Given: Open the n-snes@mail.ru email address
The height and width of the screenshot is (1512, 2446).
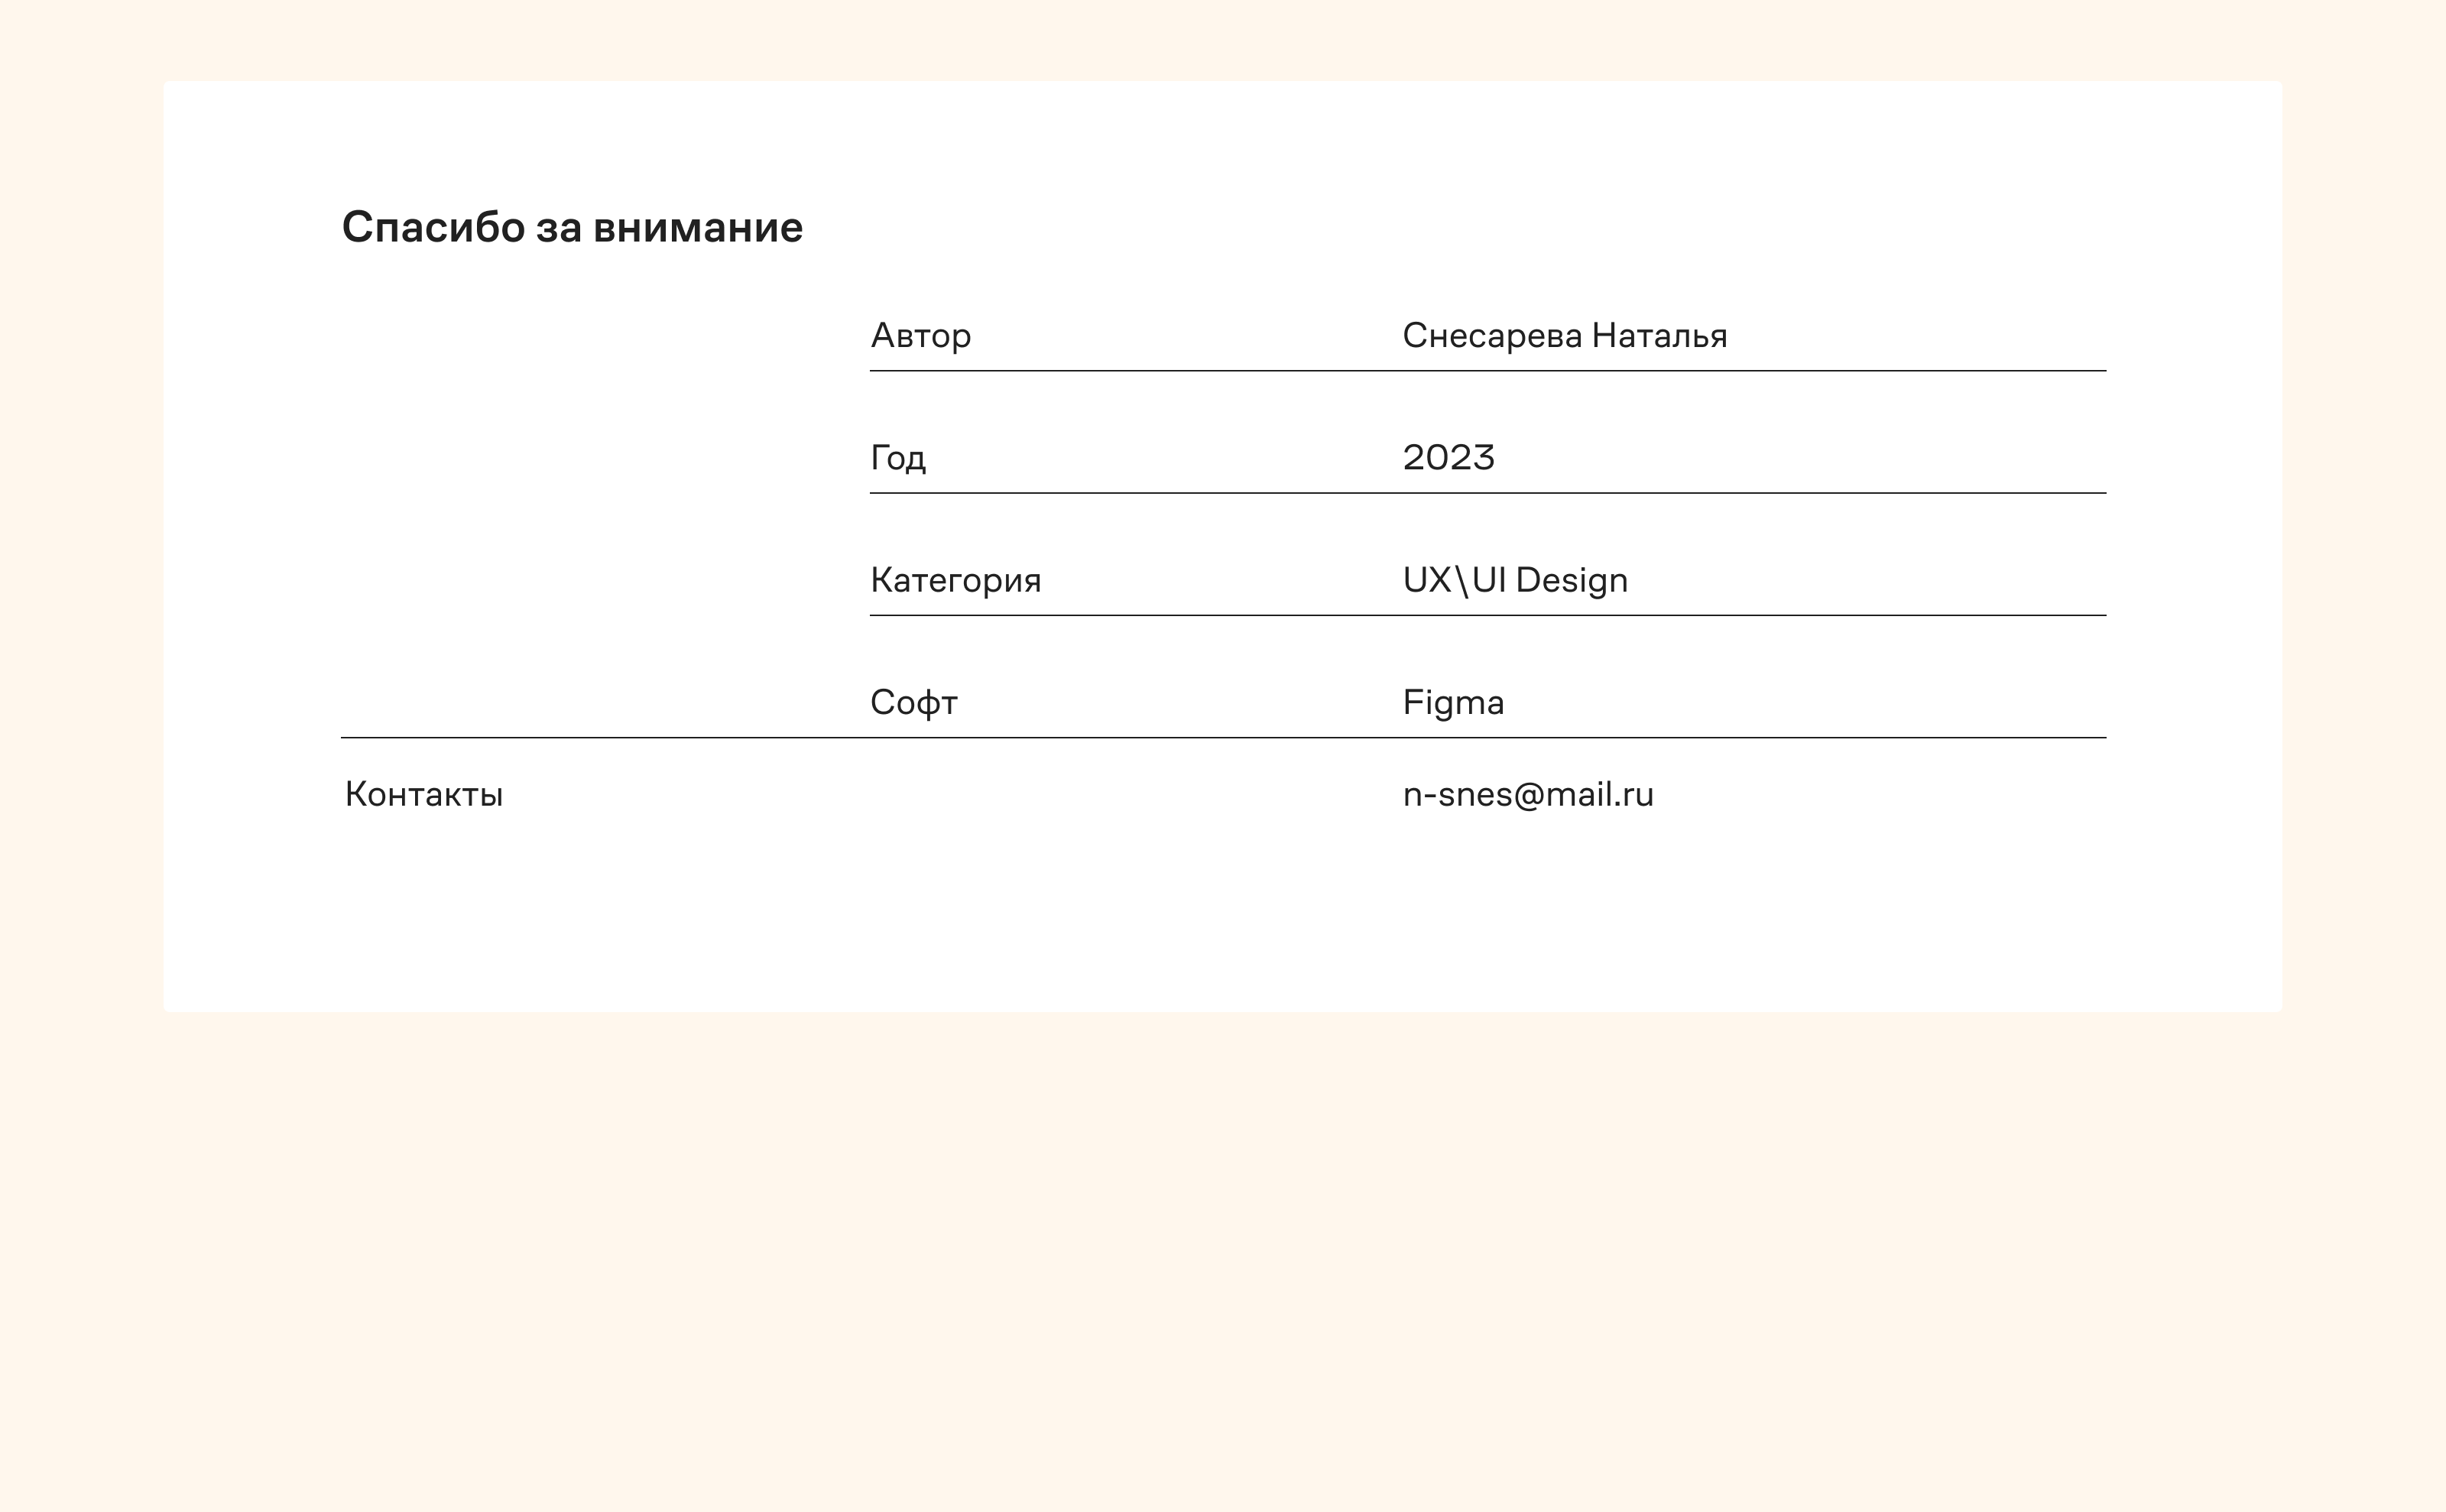Looking at the screenshot, I should click(1528, 795).
